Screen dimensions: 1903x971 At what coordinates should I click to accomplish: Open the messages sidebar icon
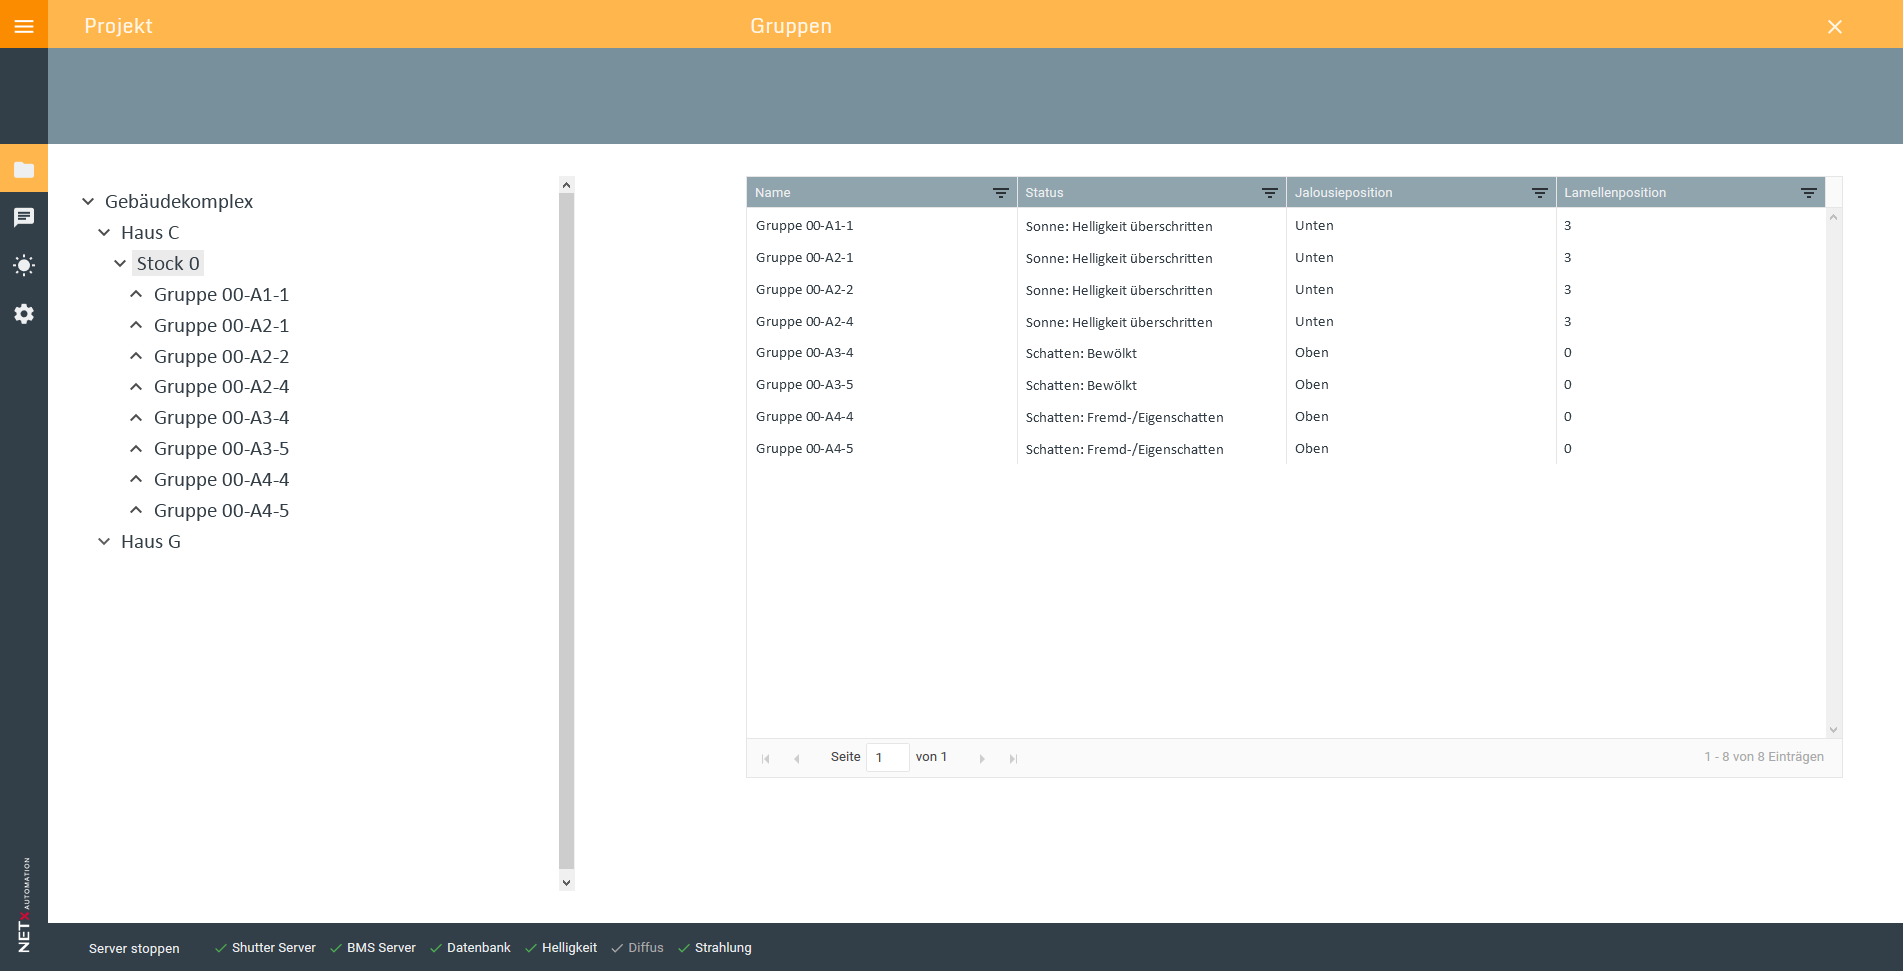(x=24, y=217)
